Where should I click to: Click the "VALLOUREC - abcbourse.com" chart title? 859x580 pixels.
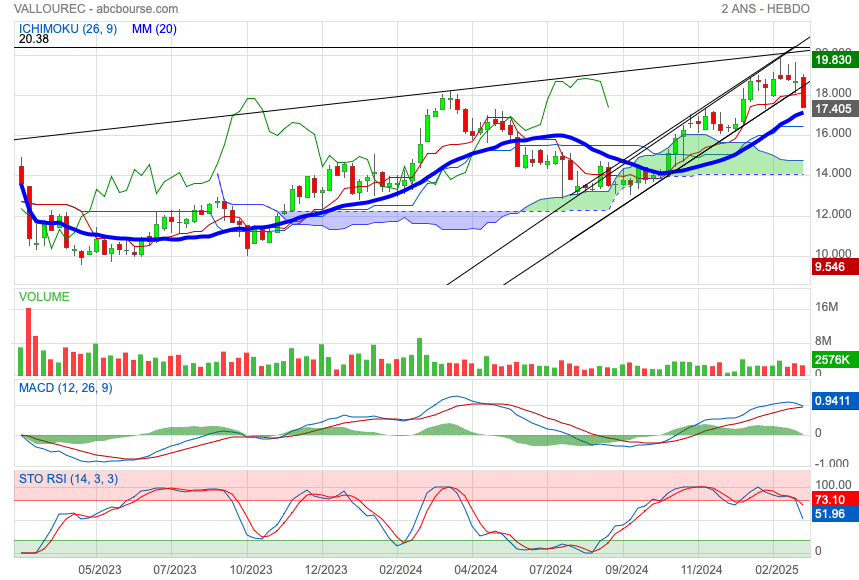tap(96, 9)
